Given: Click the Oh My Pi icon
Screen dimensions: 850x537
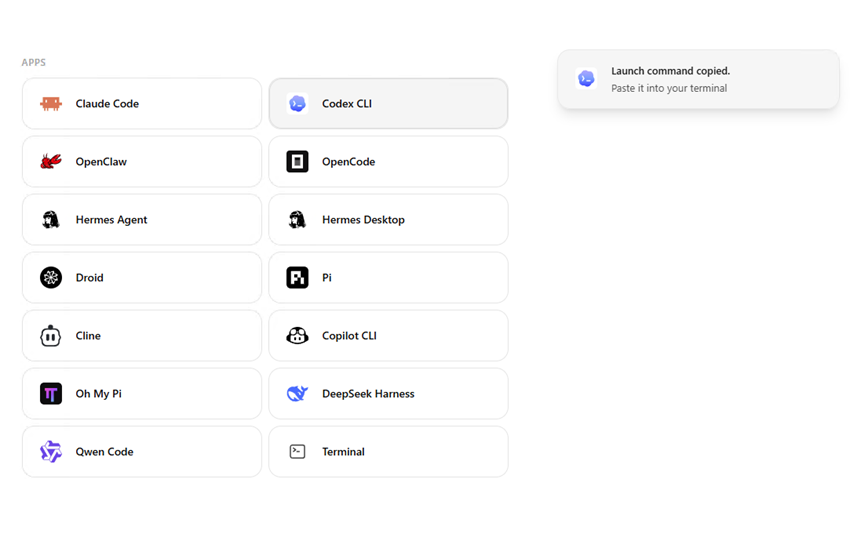Looking at the screenshot, I should pos(51,393).
